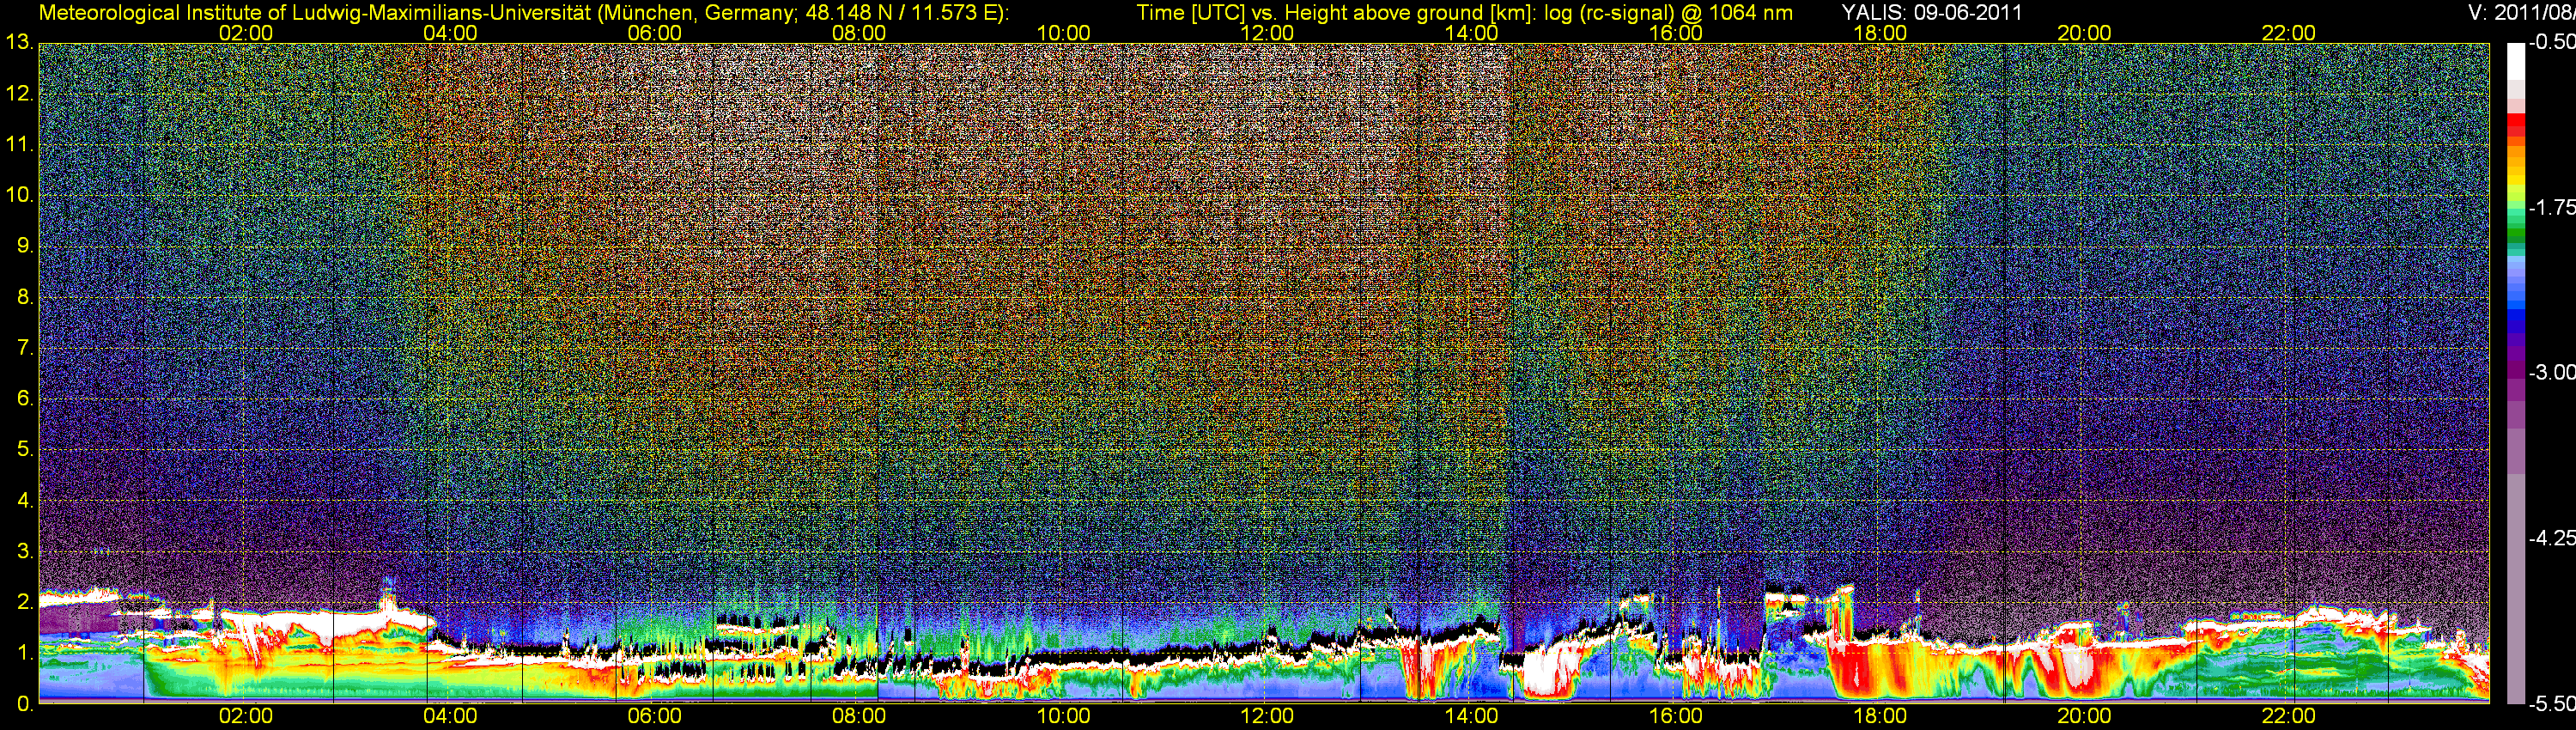Click the color scale value '-0.50'

[x=2551, y=42]
